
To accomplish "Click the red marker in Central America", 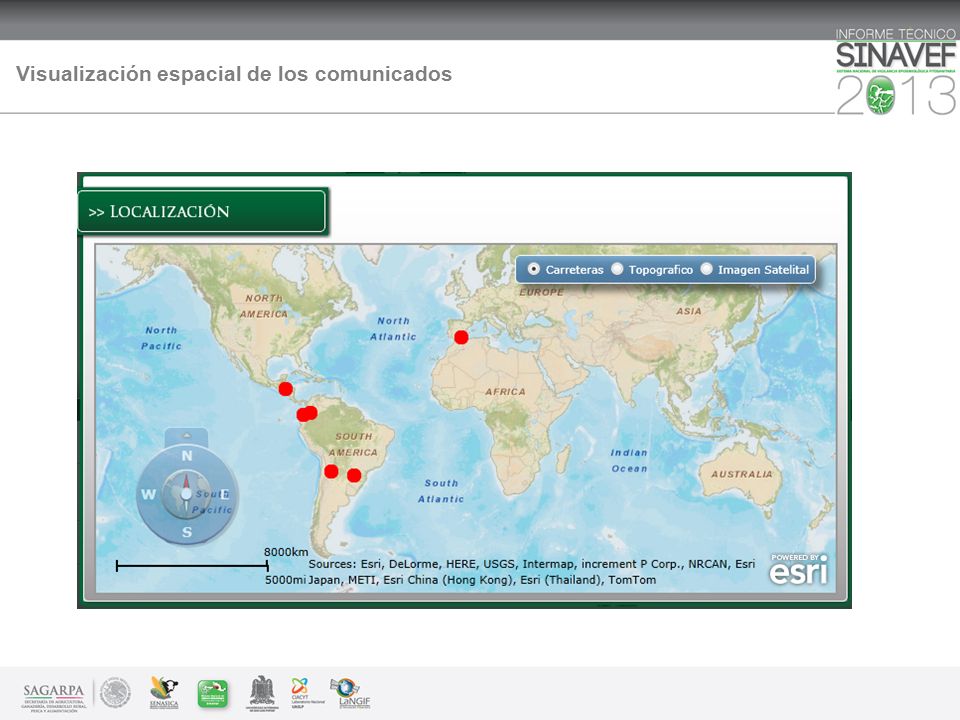I will [x=285, y=389].
